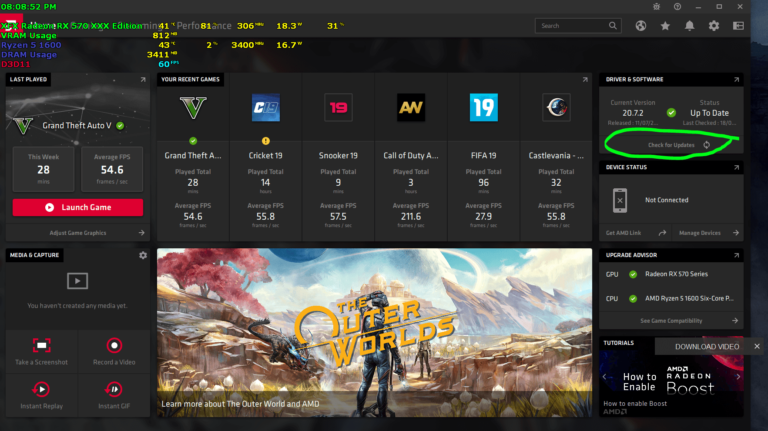768x431 pixels.
Task: Close the Download Video popup
Action: point(757,346)
